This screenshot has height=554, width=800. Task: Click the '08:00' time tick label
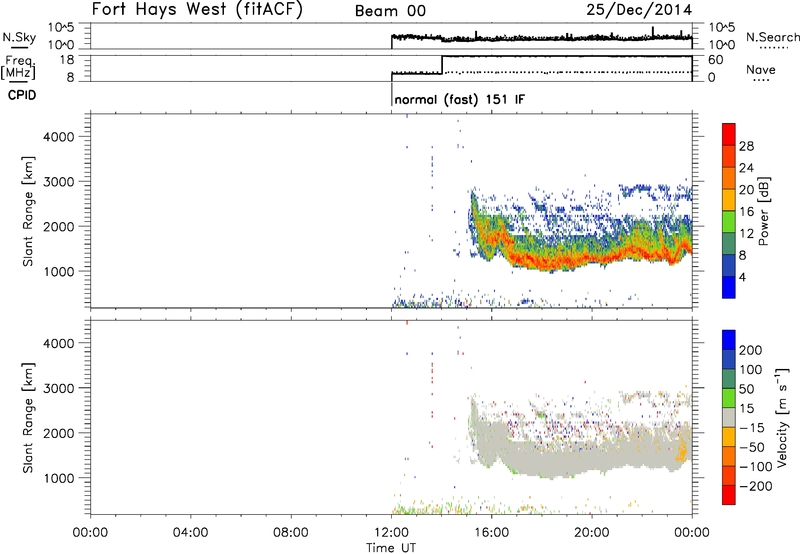click(x=291, y=533)
